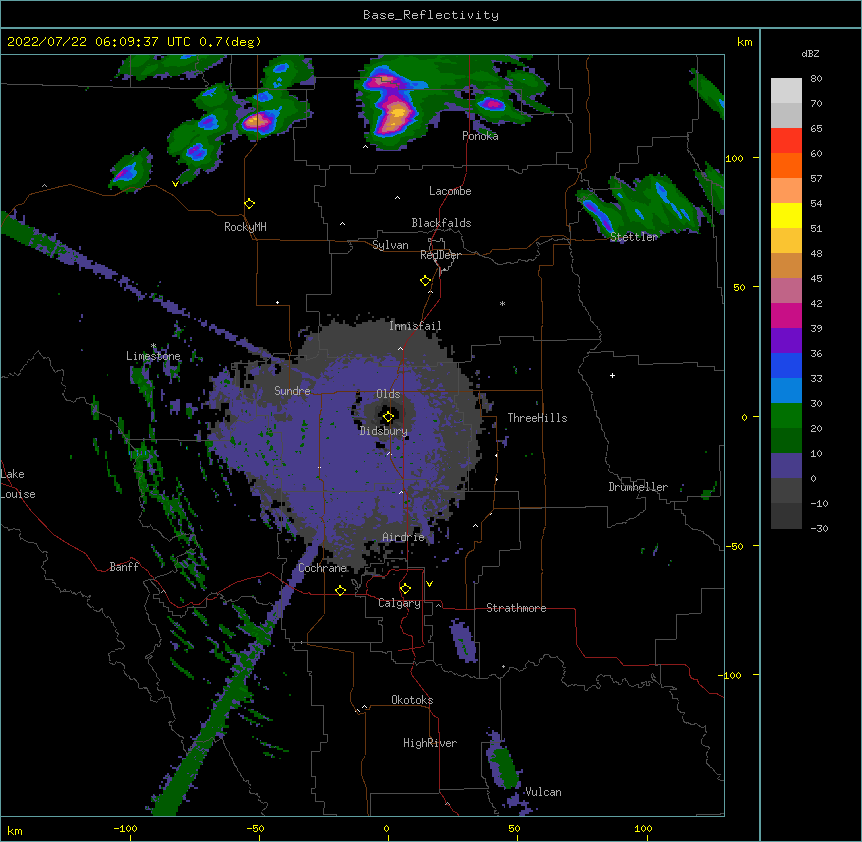Click the Lacombe city label

click(x=450, y=191)
